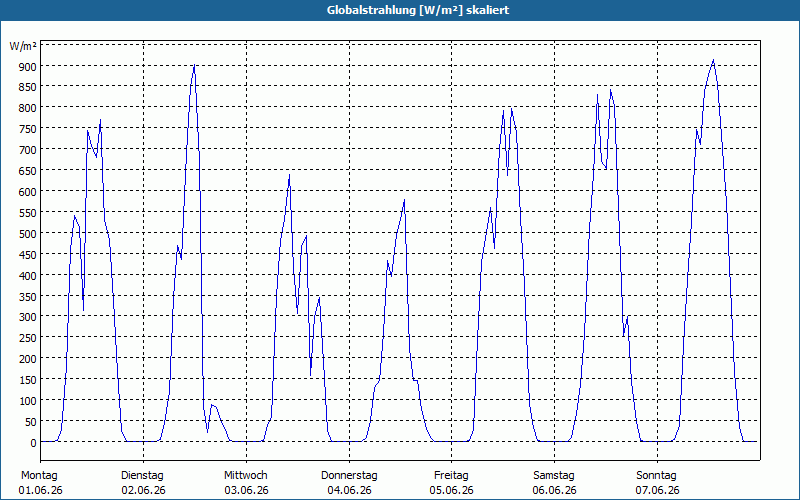Select the '900' y-axis value
This screenshot has width=800, height=500.
[28, 66]
